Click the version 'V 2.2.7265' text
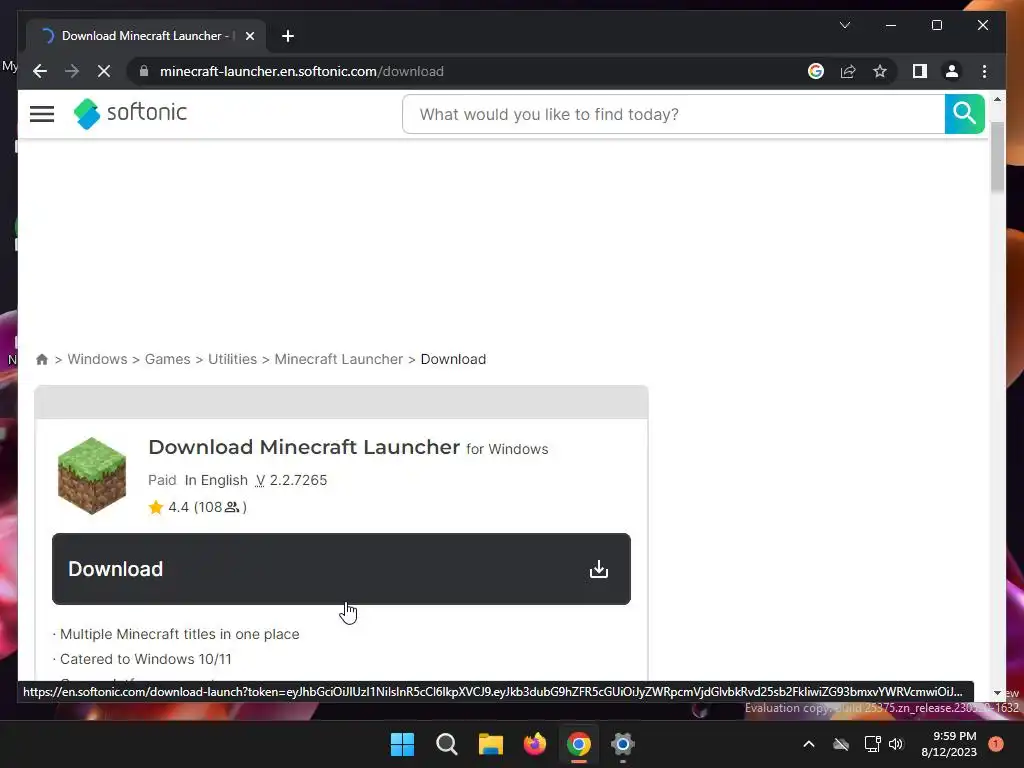 [x=291, y=480]
